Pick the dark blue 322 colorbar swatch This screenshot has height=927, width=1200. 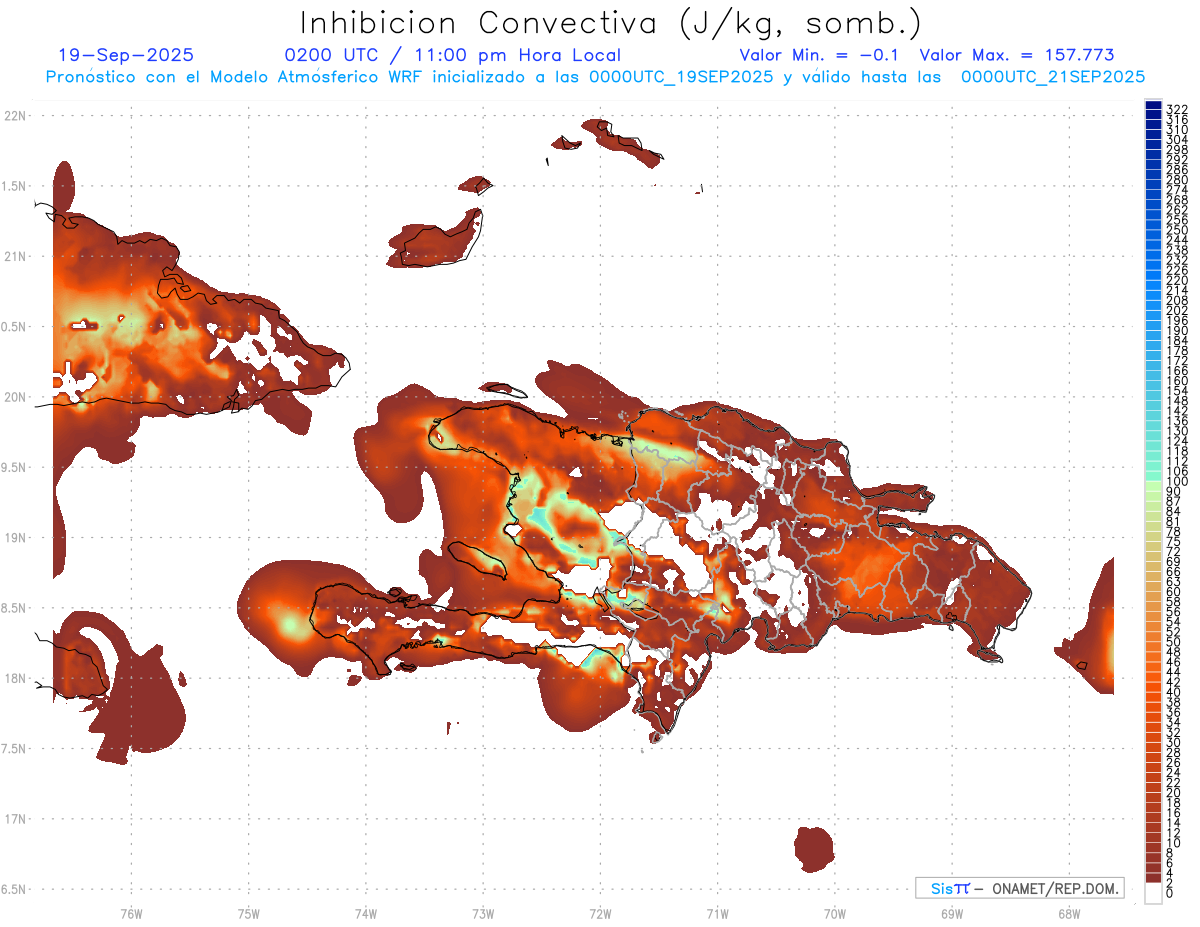(1153, 107)
